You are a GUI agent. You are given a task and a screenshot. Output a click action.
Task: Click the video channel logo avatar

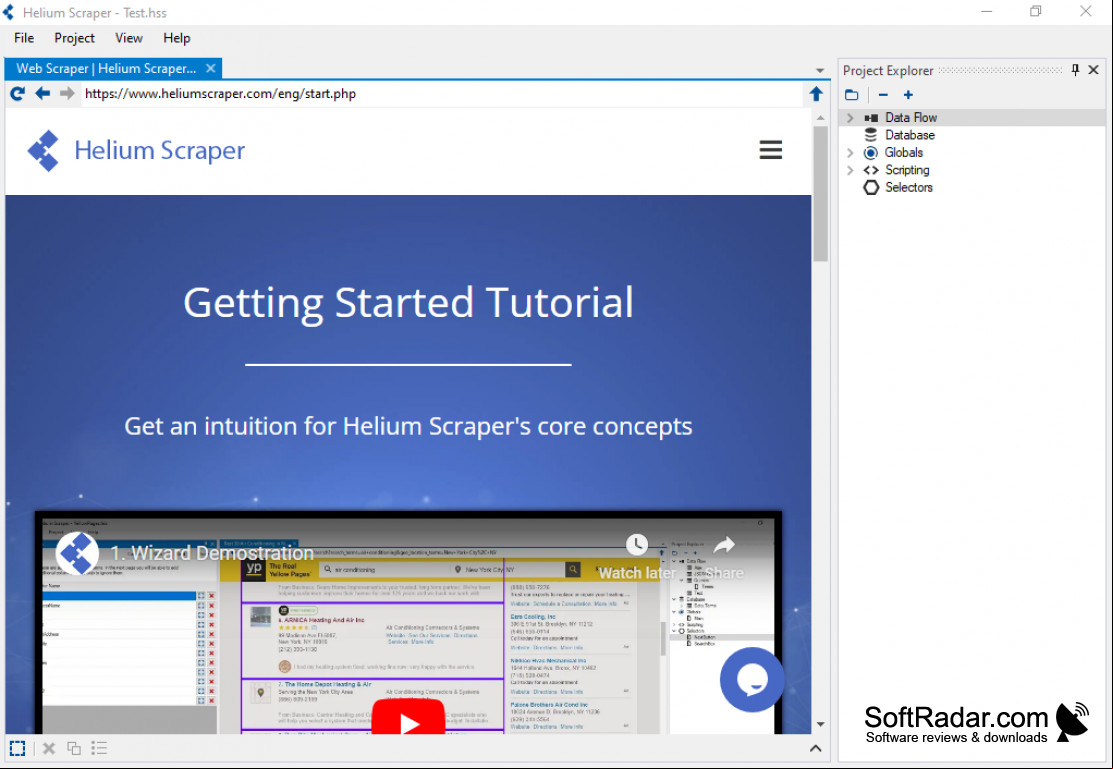[x=77, y=553]
